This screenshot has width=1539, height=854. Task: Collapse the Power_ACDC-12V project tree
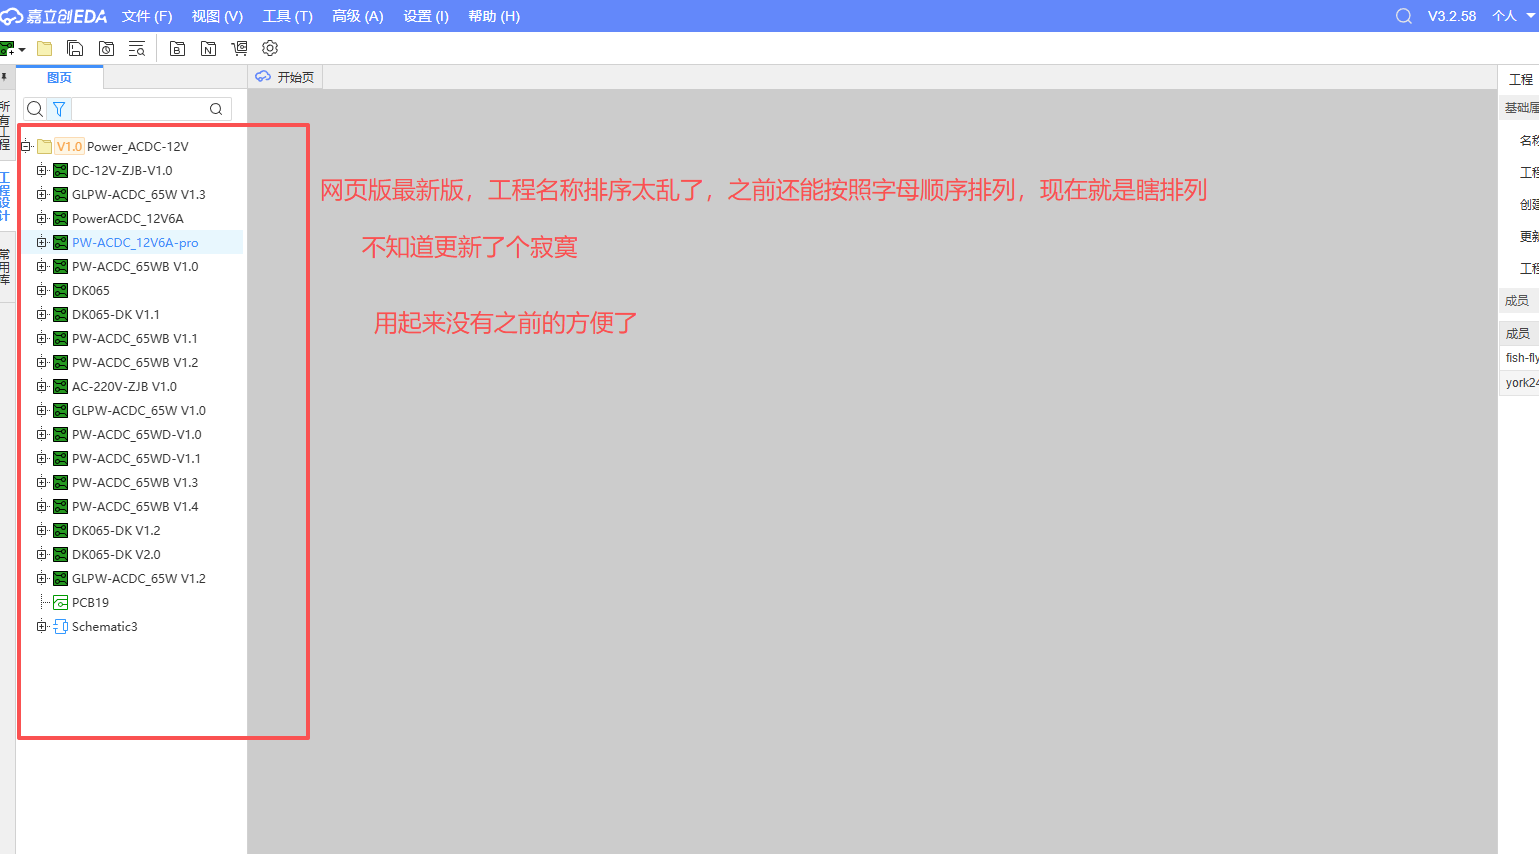click(26, 146)
